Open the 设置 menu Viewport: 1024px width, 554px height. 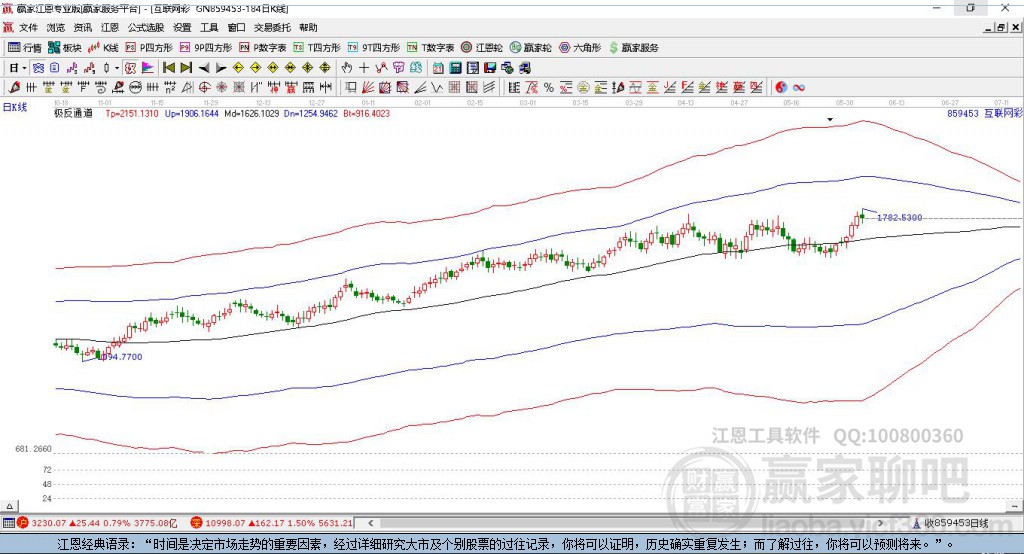[x=182, y=27]
